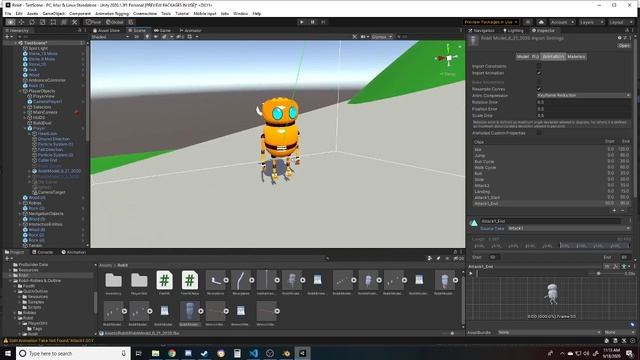Enable Animated Custom Properties checkbox
The height and width of the screenshot is (360, 640).
click(x=539, y=133)
